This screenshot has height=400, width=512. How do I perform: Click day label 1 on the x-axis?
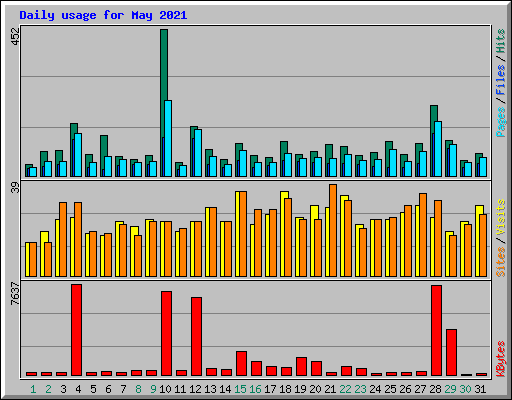(33, 389)
